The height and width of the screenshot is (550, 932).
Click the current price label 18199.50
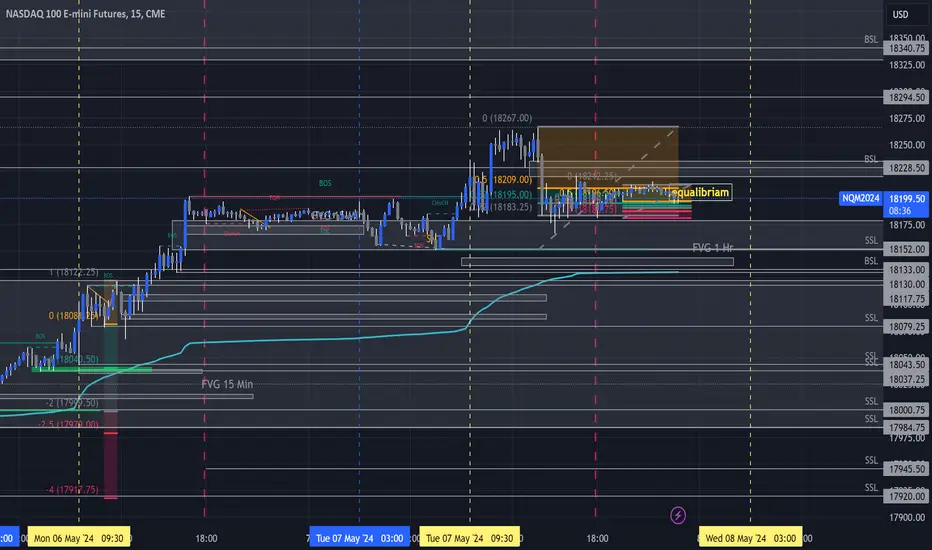[906, 199]
